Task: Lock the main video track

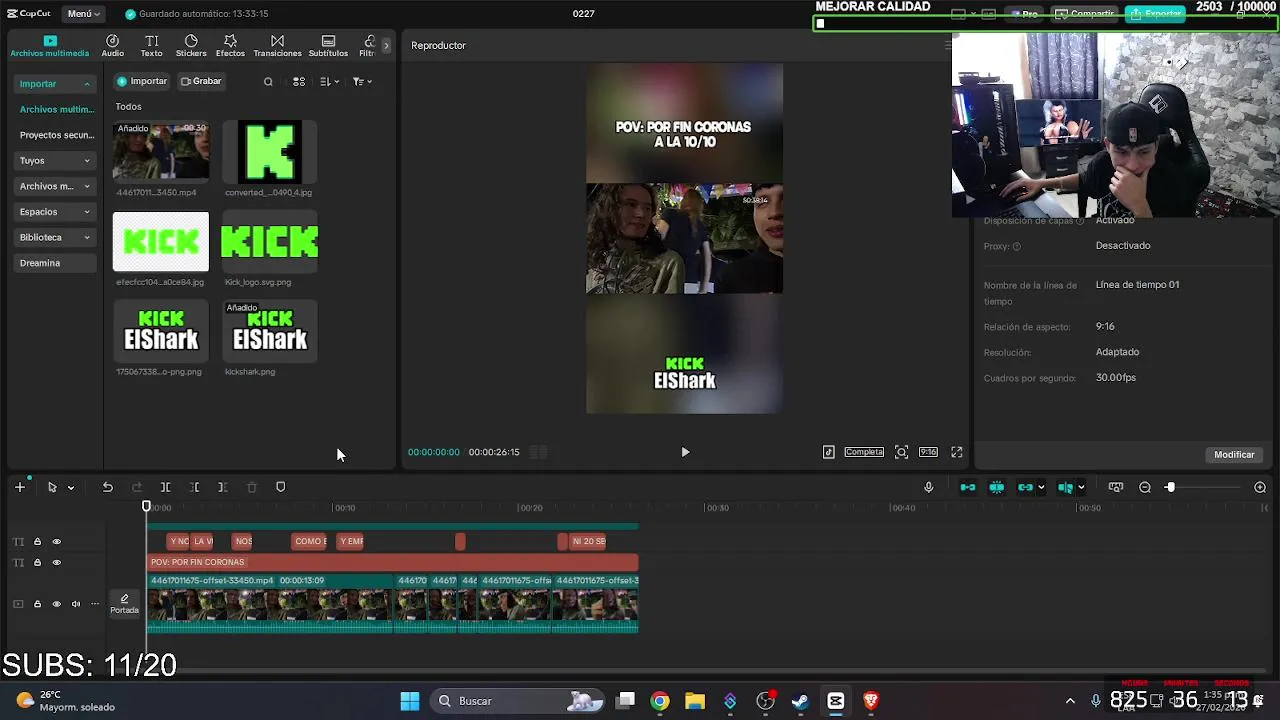Action: click(37, 604)
